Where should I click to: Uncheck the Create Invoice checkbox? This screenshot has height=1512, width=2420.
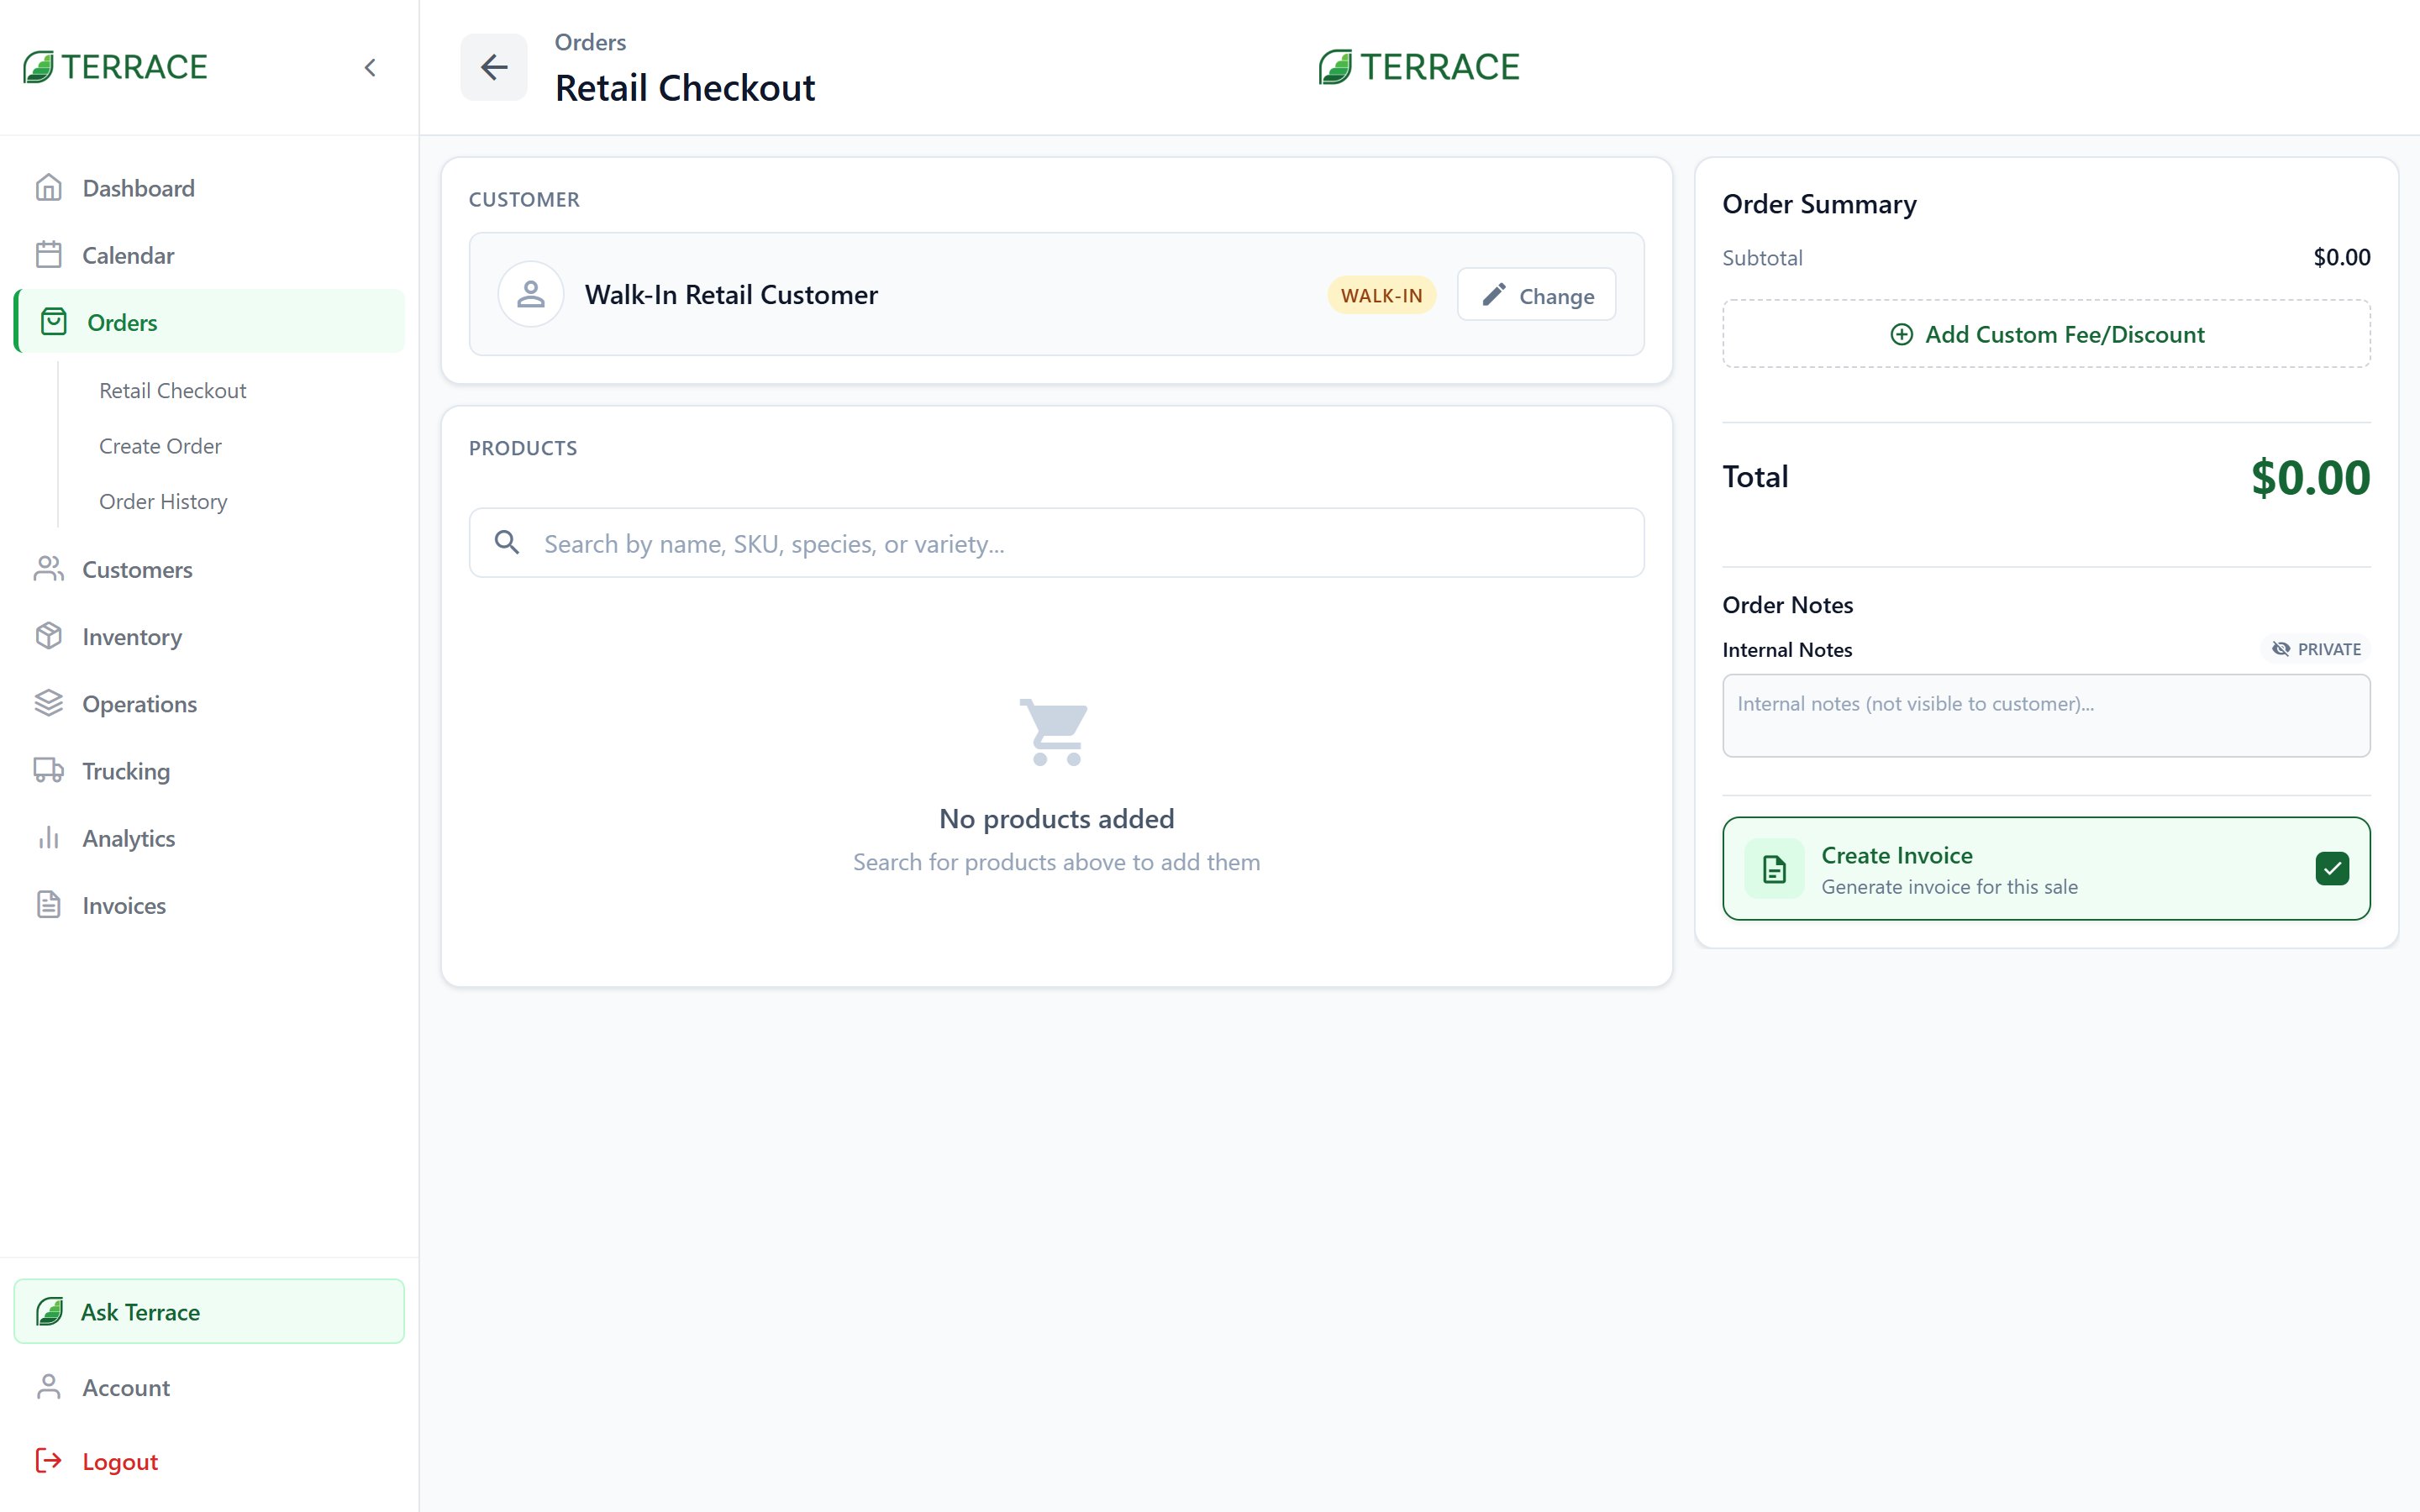click(x=2332, y=868)
